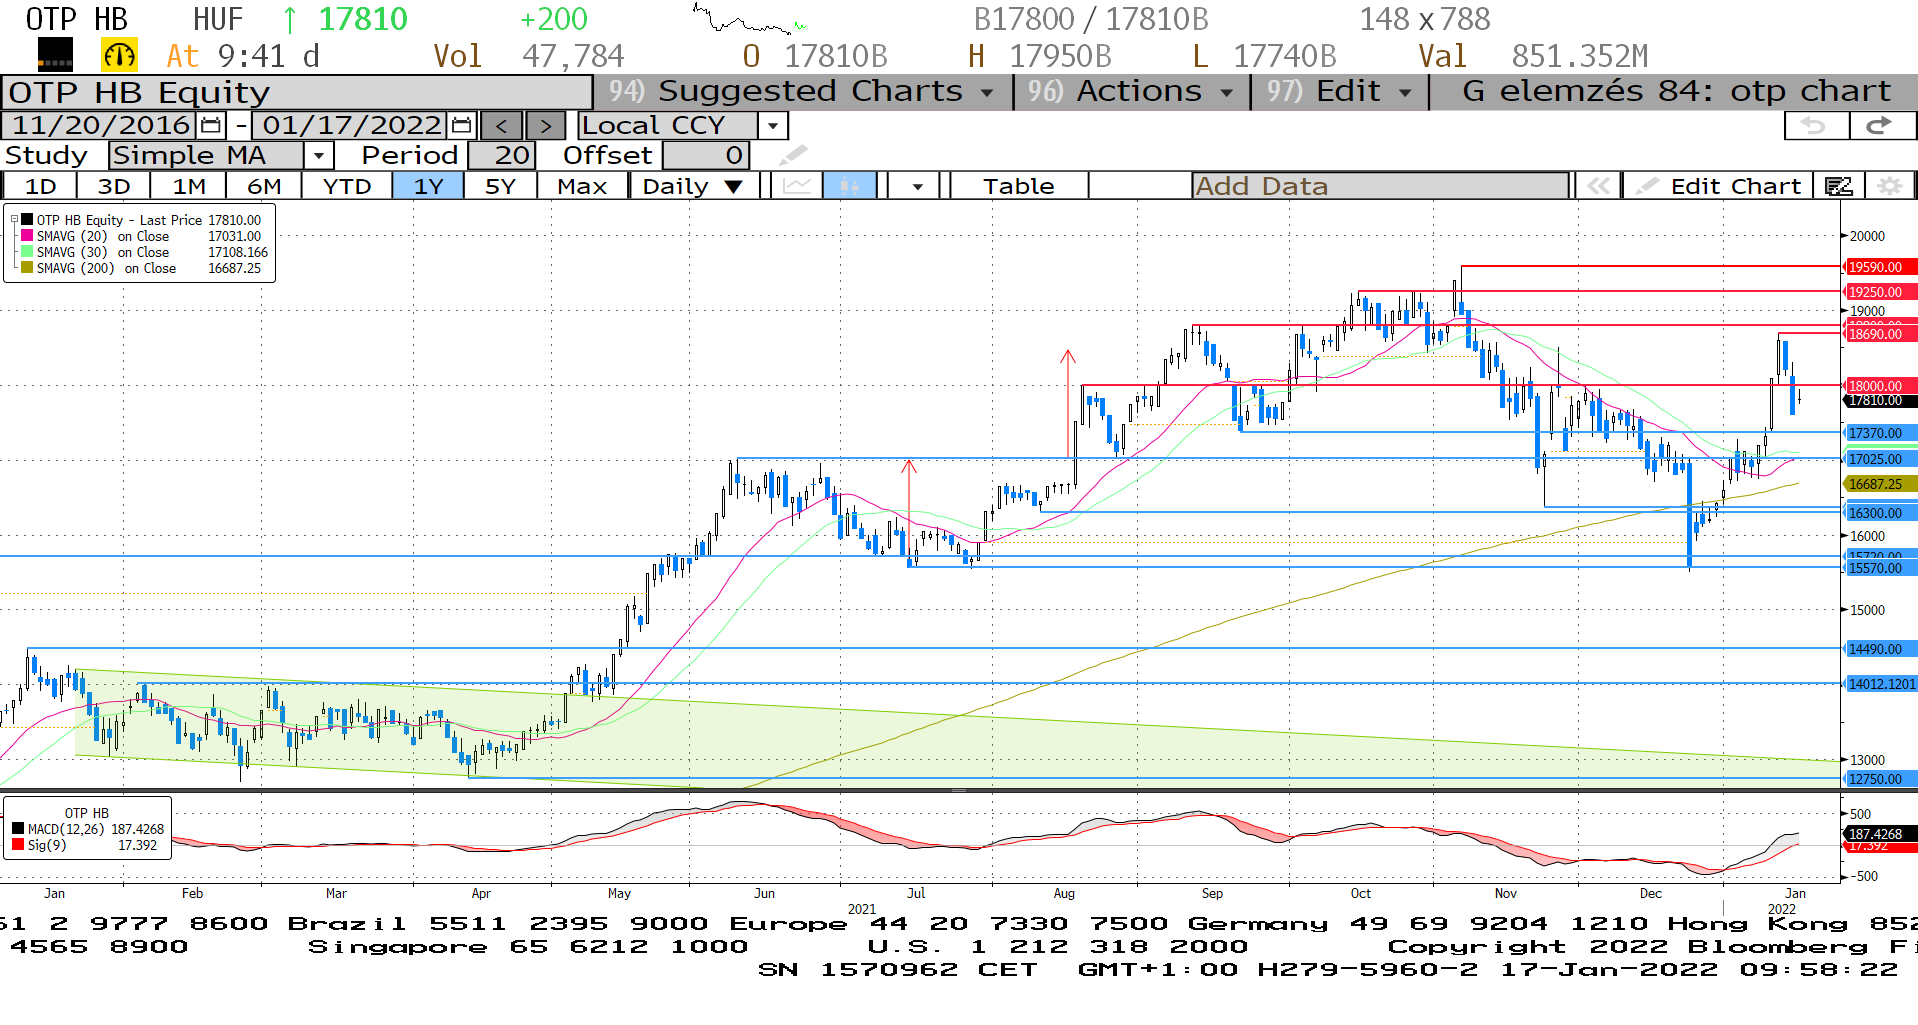Shift date range forward with right arrow
1918x1025 pixels.
coord(545,125)
